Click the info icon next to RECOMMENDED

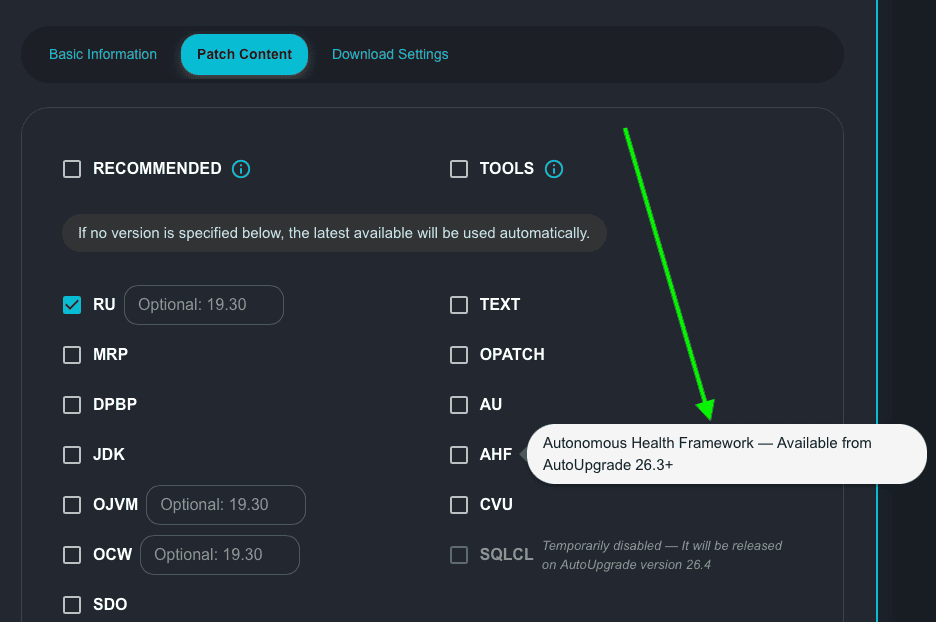[241, 169]
